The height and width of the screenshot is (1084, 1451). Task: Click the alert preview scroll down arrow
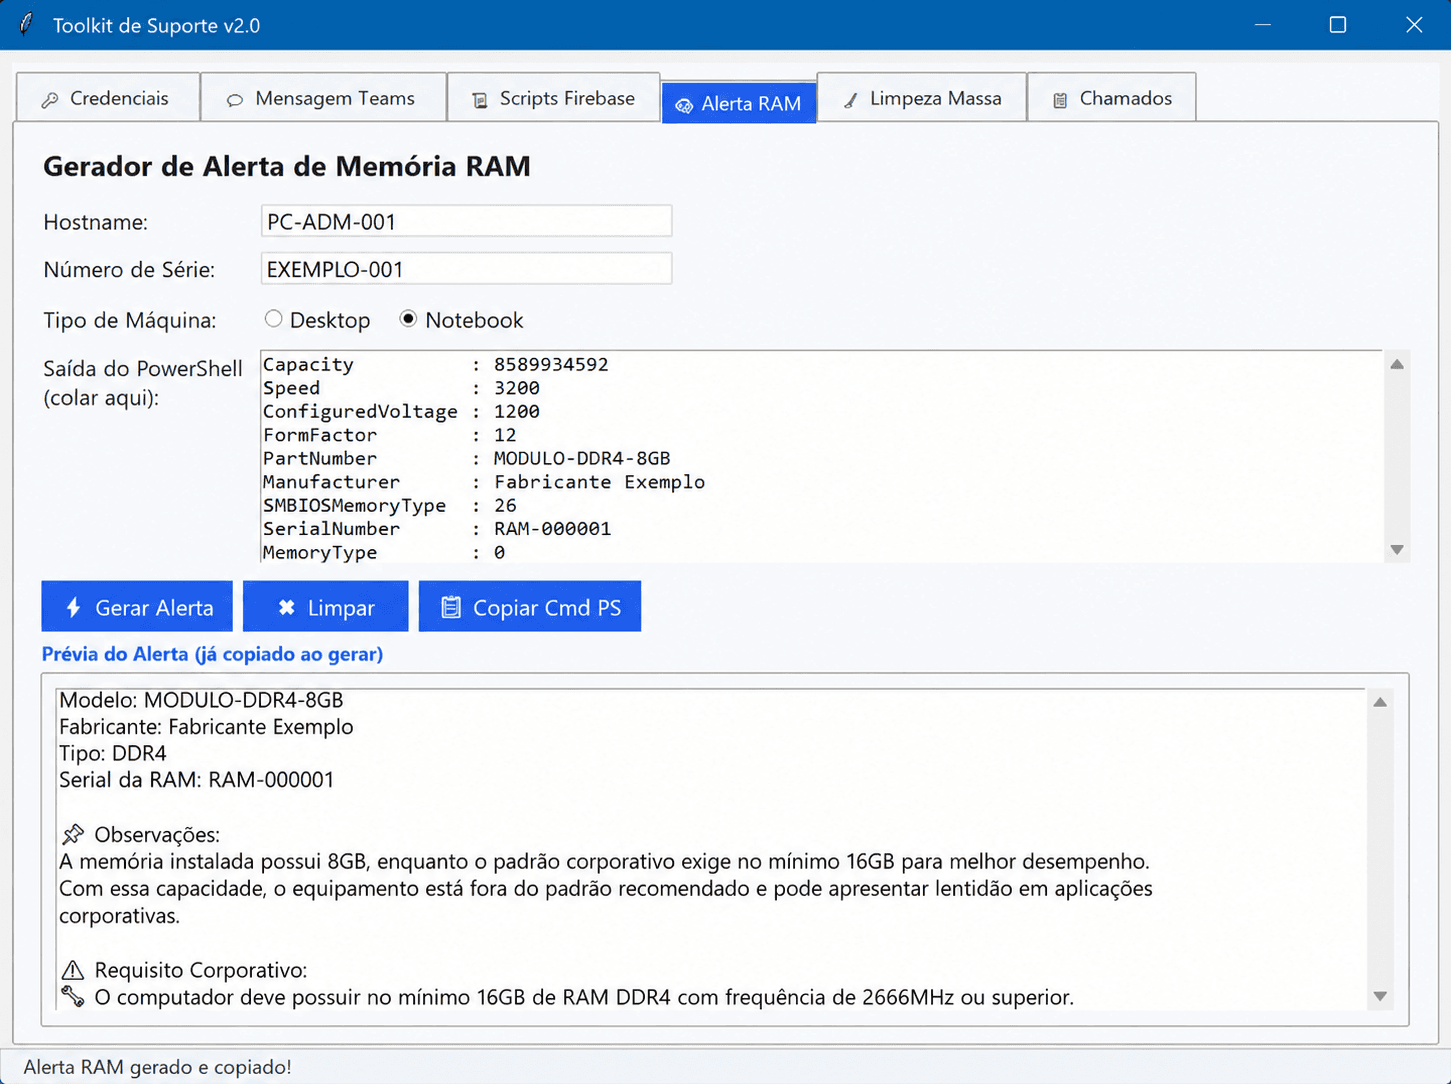[1380, 996]
